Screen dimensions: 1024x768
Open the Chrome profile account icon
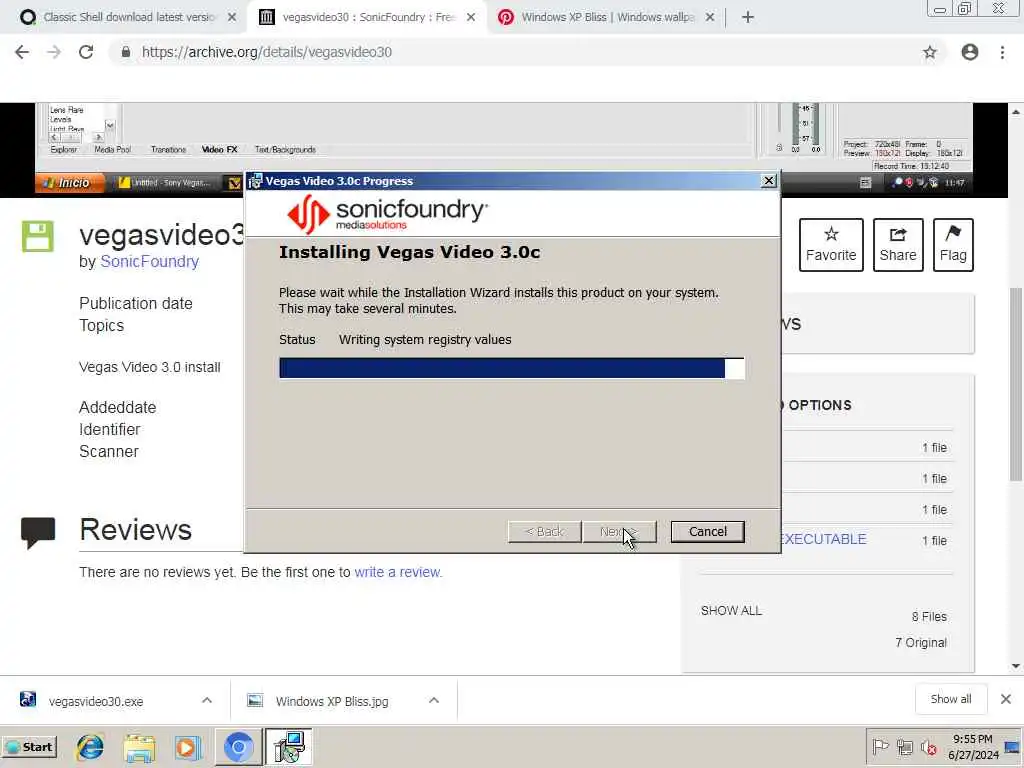point(970,52)
